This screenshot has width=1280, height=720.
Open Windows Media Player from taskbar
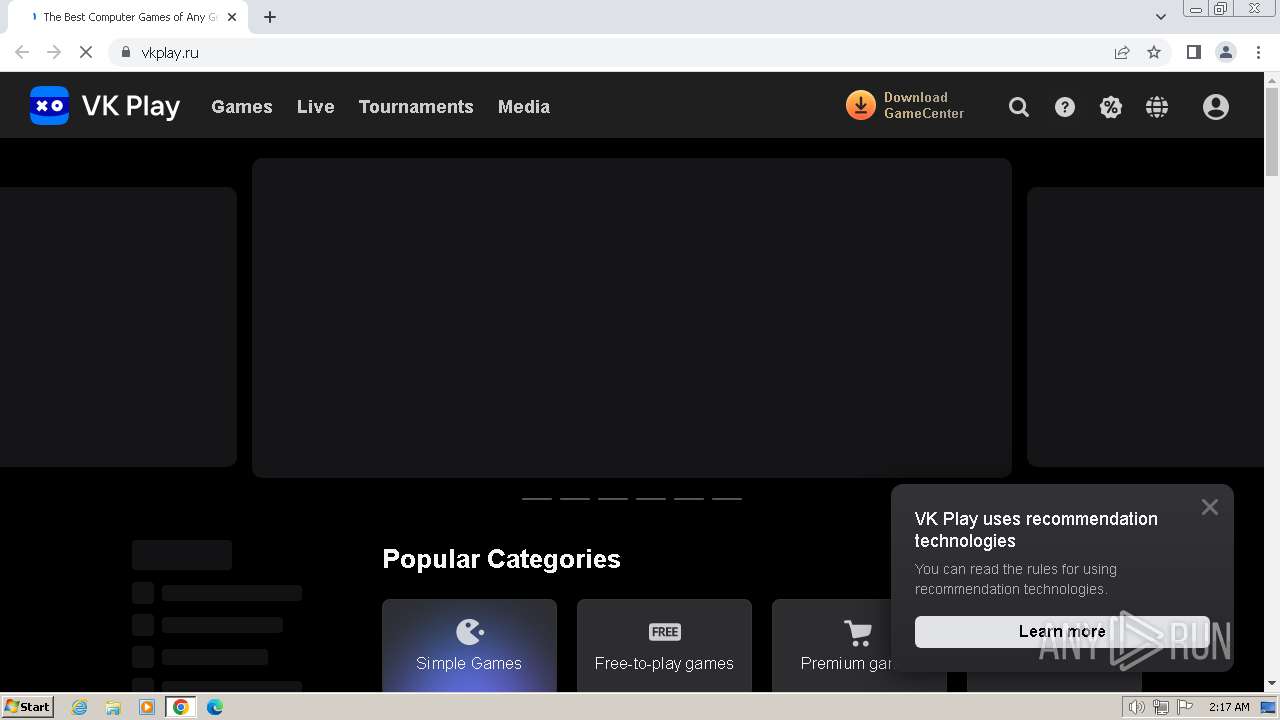[147, 707]
